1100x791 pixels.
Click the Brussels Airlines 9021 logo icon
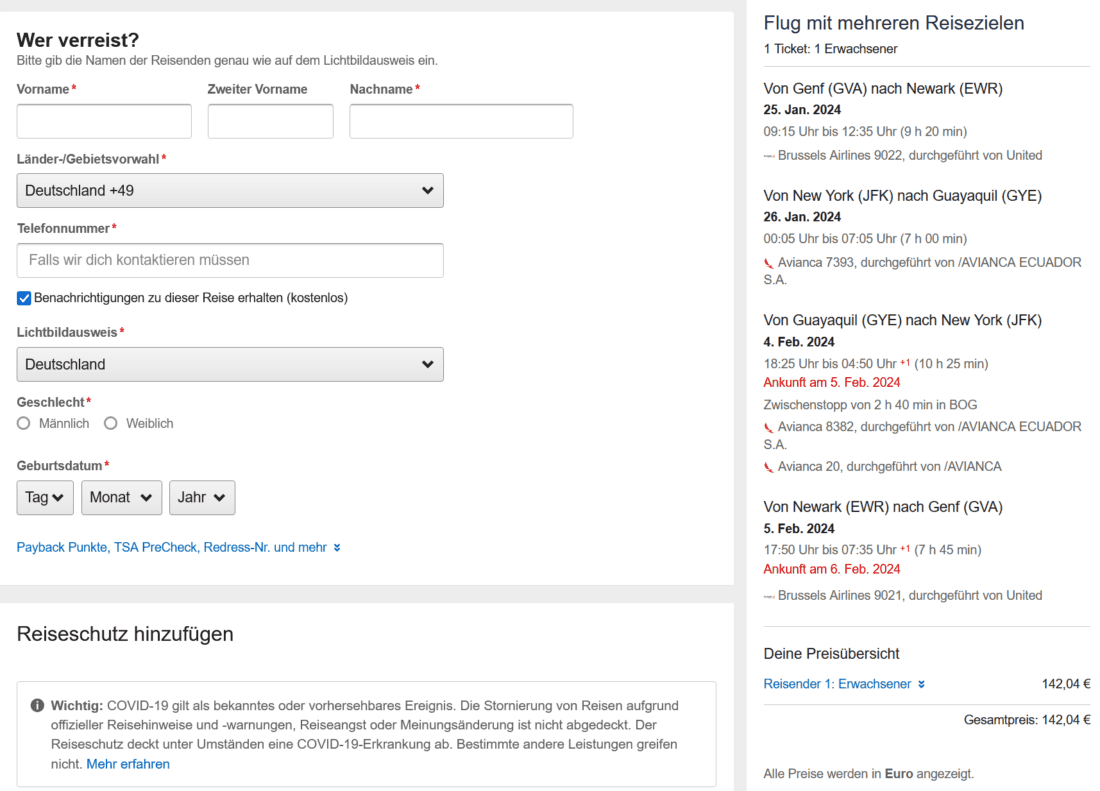769,596
